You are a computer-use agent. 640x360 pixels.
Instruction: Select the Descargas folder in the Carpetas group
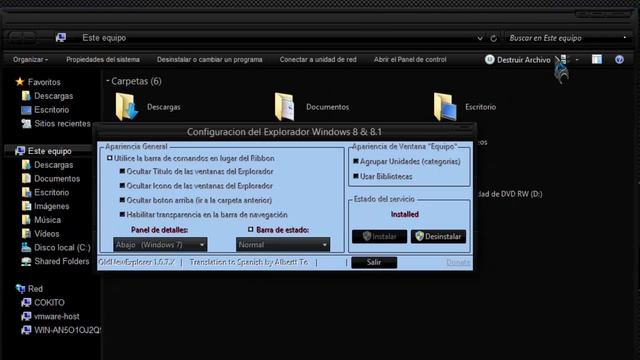(x=148, y=107)
